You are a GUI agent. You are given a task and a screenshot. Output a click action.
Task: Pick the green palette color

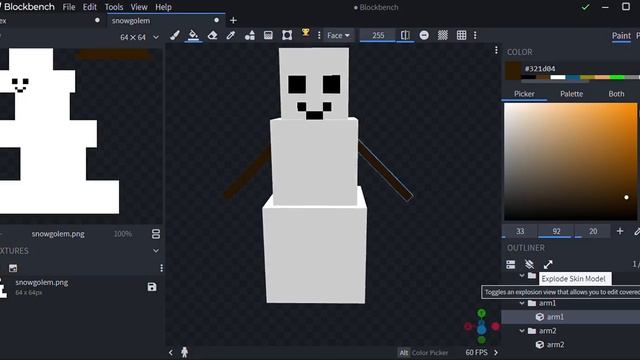617,77
